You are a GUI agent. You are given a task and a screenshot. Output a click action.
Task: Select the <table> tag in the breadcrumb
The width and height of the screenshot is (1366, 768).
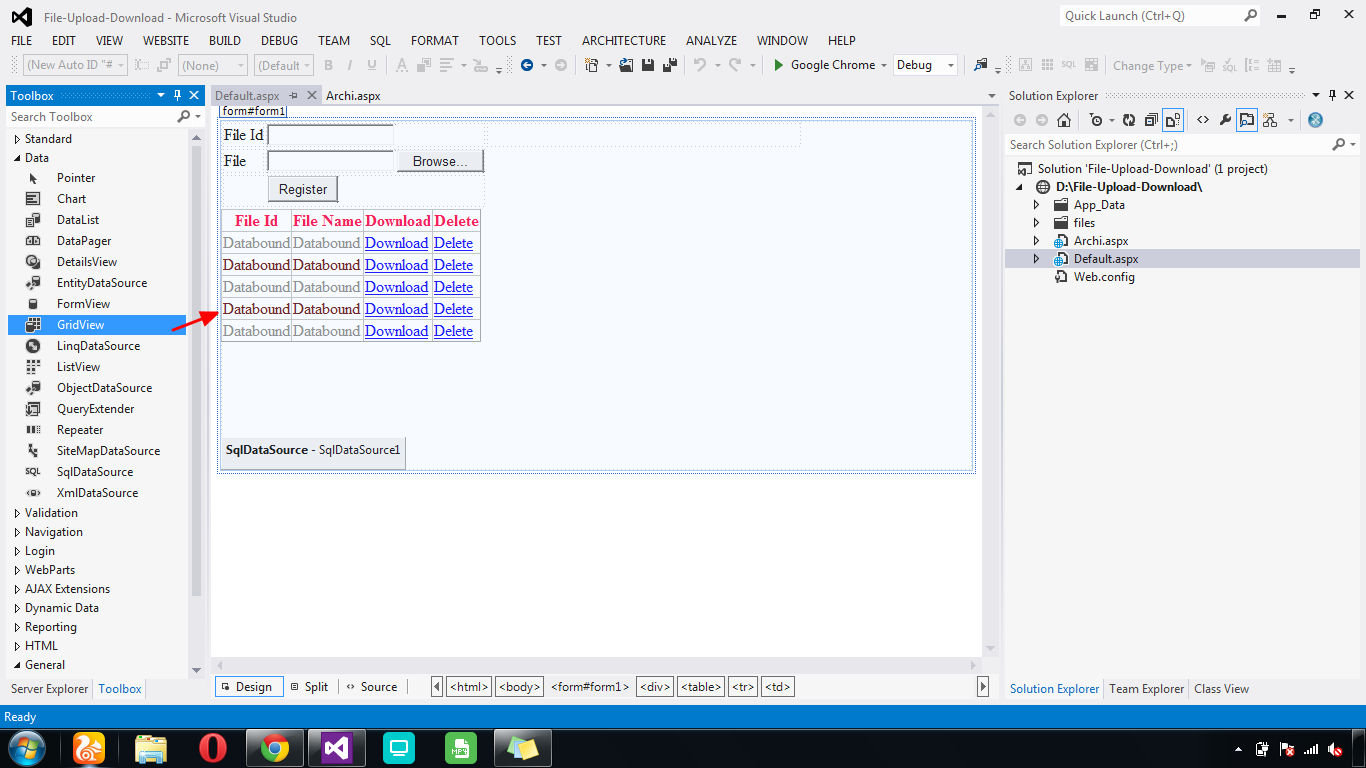[701, 687]
